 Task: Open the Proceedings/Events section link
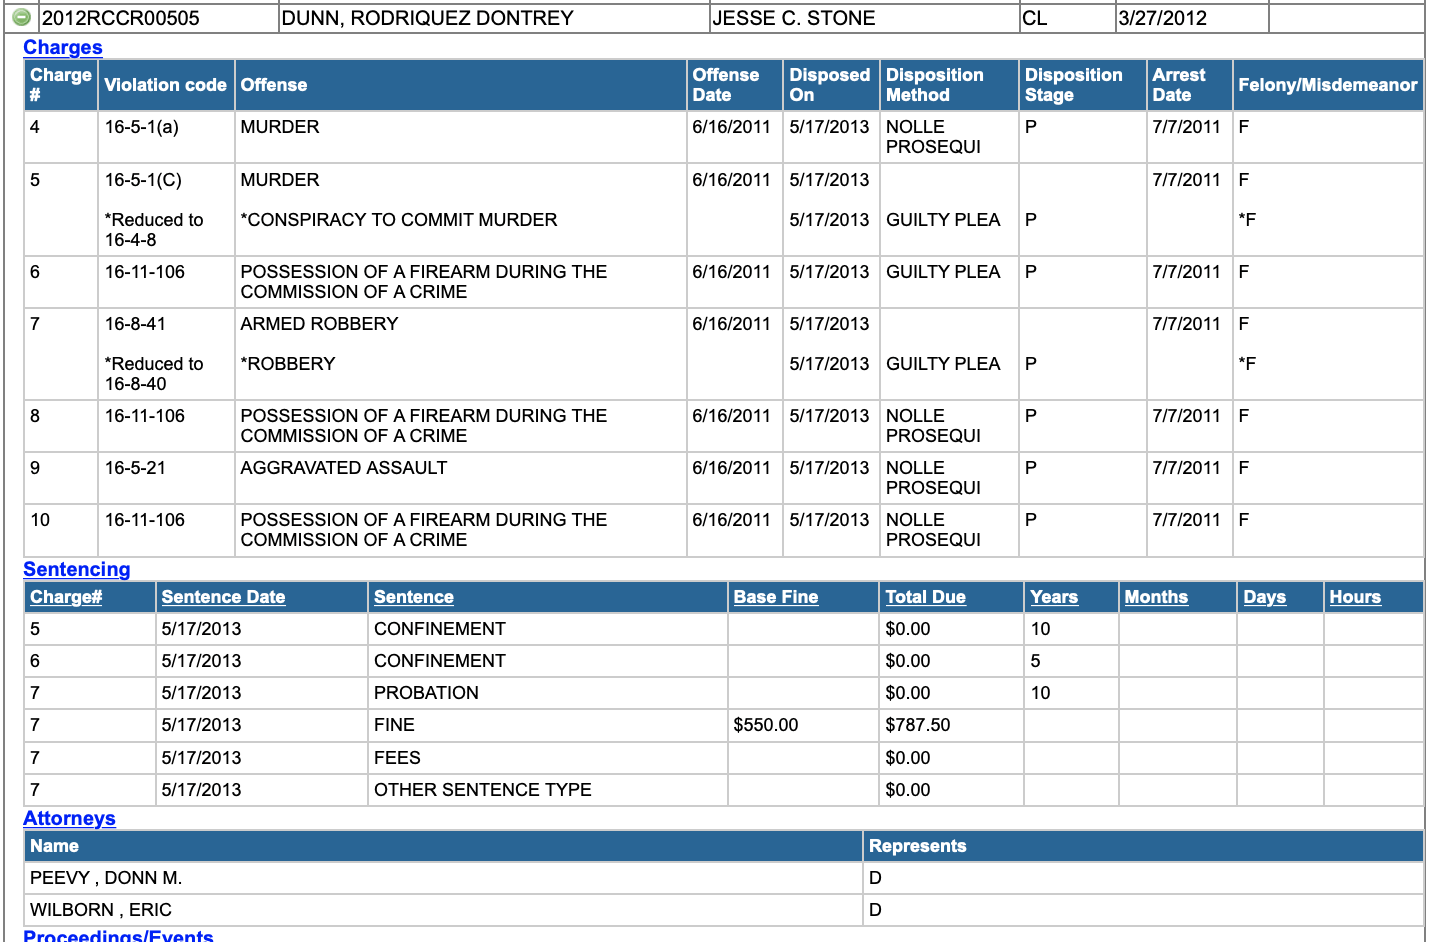118,935
